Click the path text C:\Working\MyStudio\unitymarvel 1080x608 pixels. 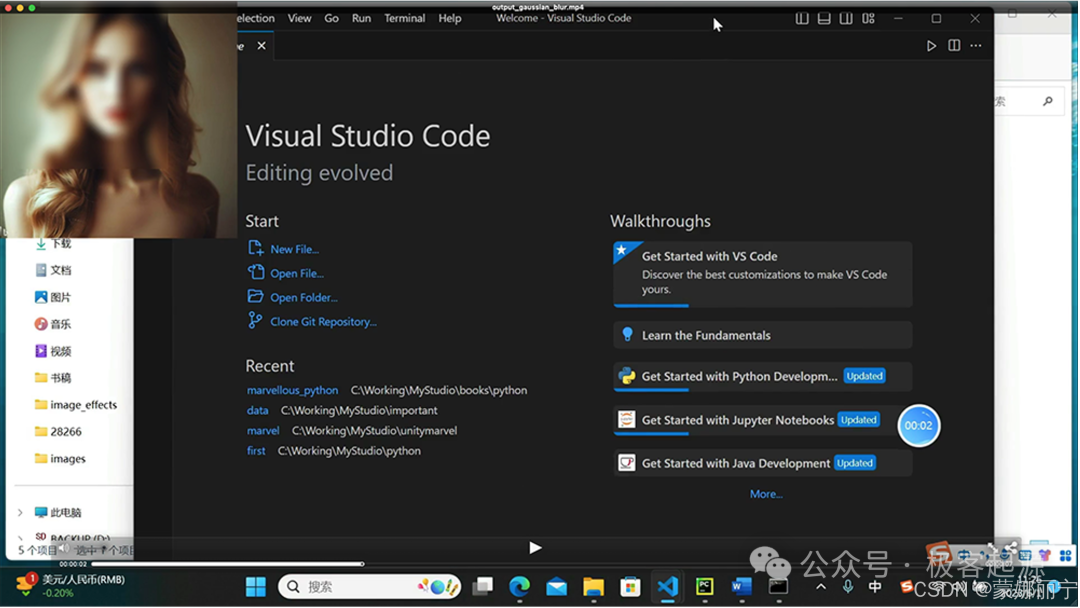pos(374,431)
